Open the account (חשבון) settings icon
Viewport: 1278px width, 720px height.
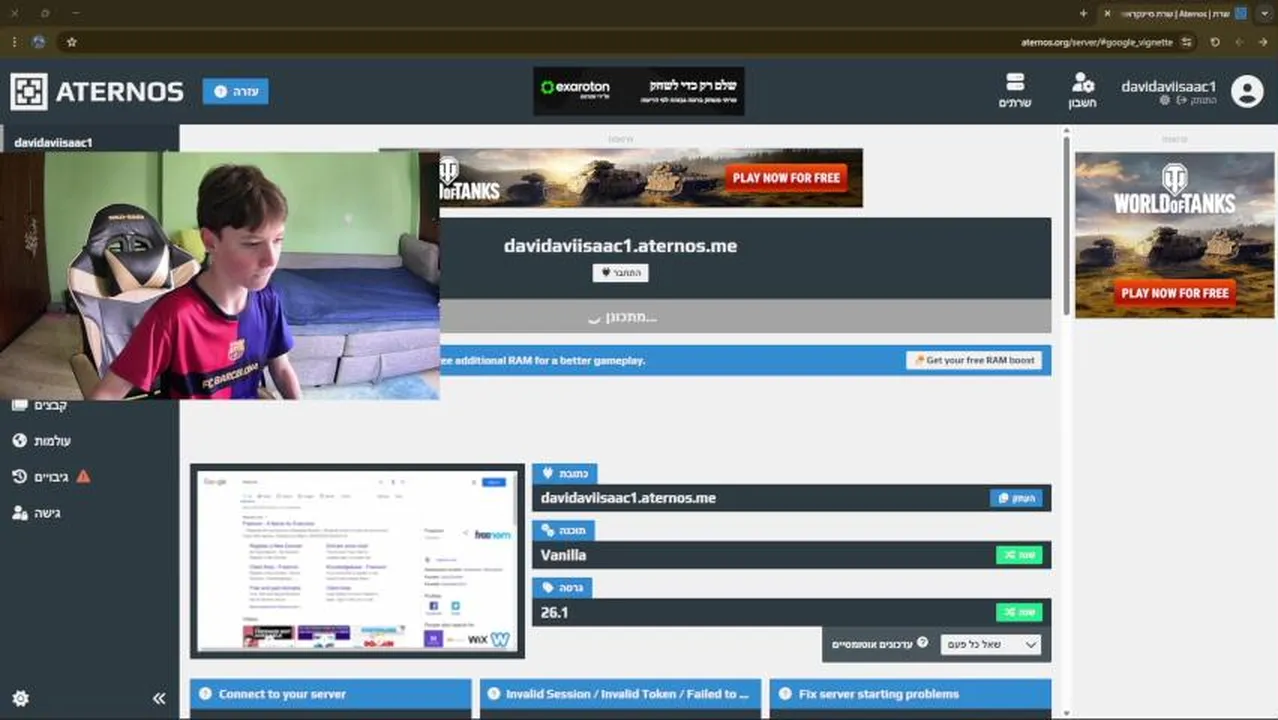tap(1083, 90)
